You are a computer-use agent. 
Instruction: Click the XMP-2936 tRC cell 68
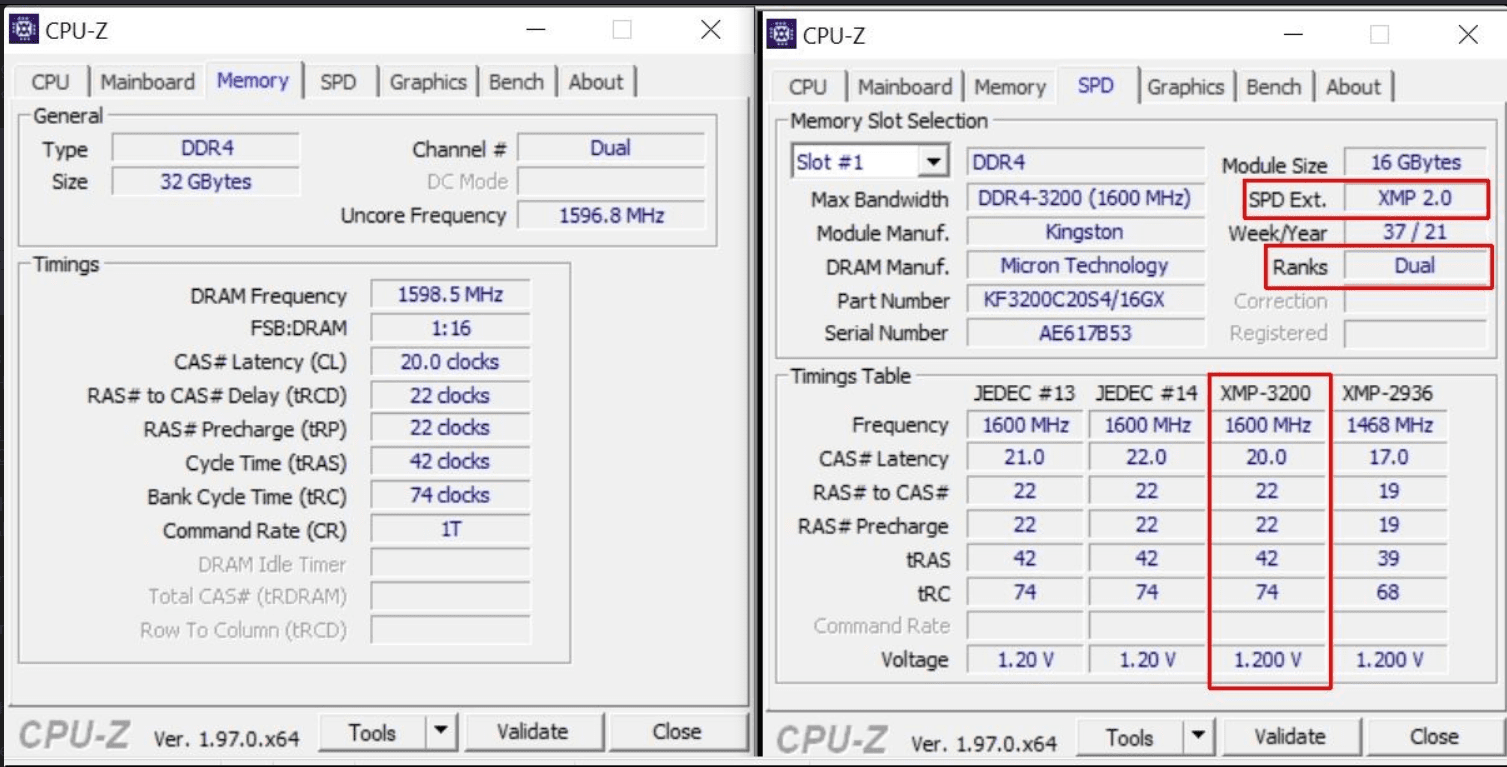(1389, 593)
